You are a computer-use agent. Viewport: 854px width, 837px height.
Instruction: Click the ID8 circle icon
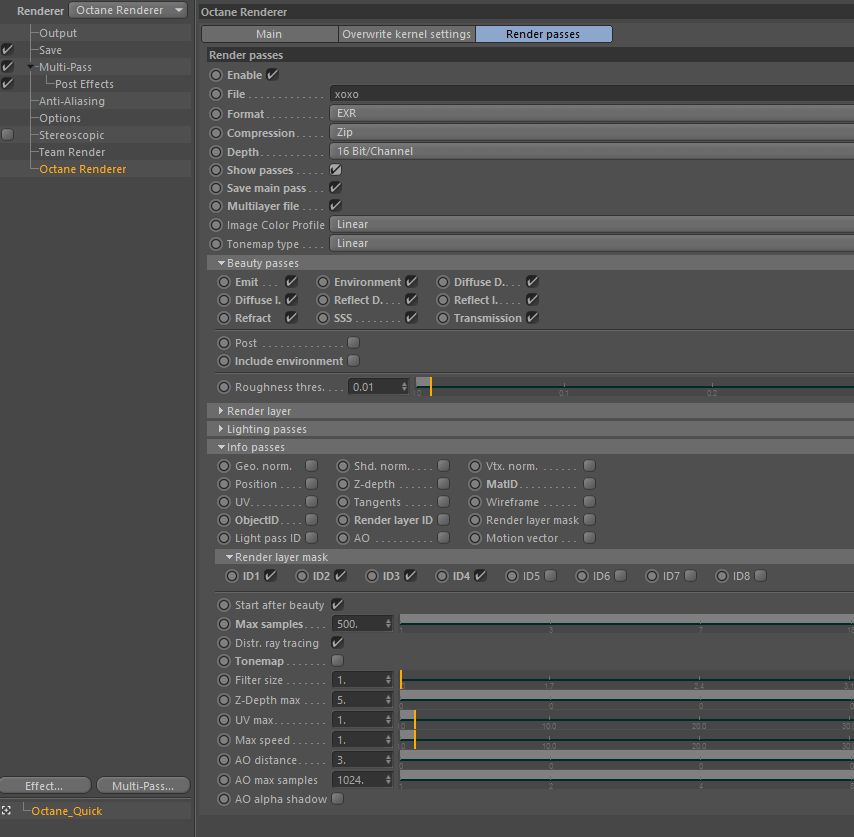pos(722,576)
